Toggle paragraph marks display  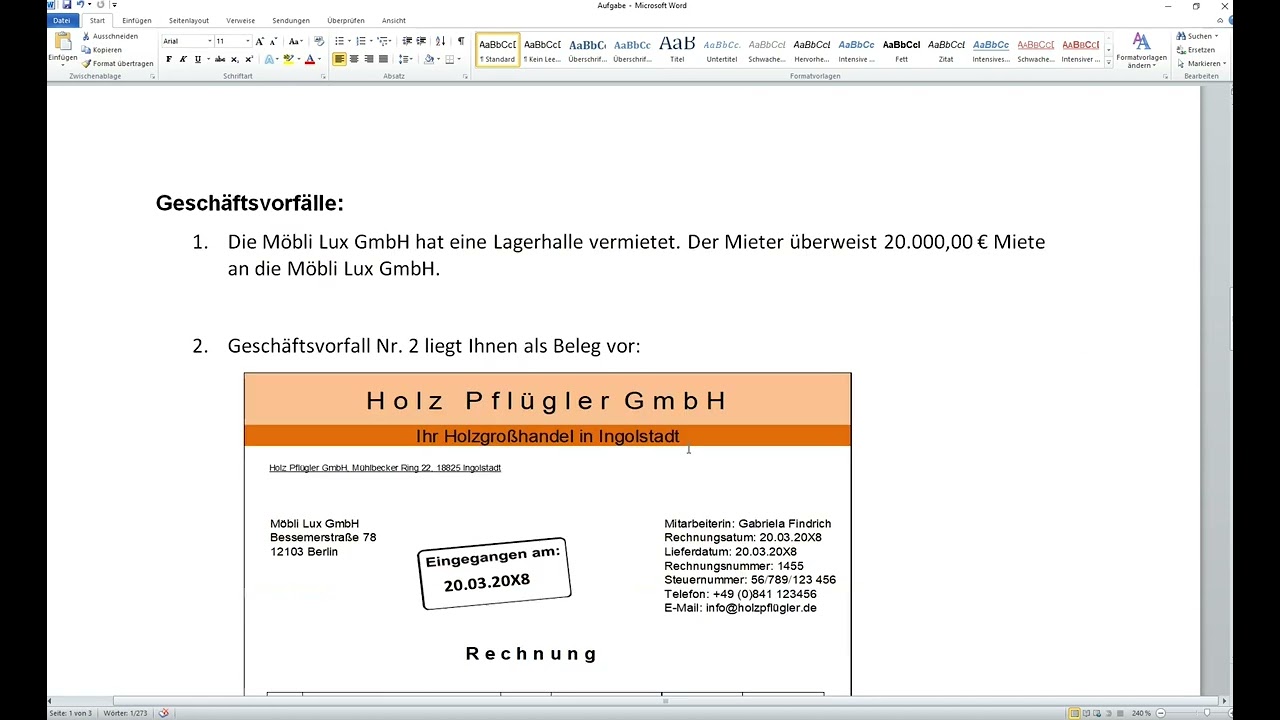(460, 41)
